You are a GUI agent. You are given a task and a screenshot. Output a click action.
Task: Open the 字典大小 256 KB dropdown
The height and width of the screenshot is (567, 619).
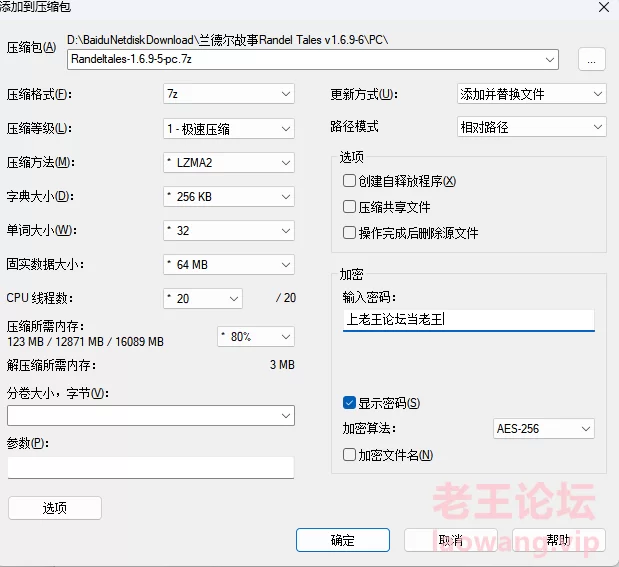(x=229, y=197)
